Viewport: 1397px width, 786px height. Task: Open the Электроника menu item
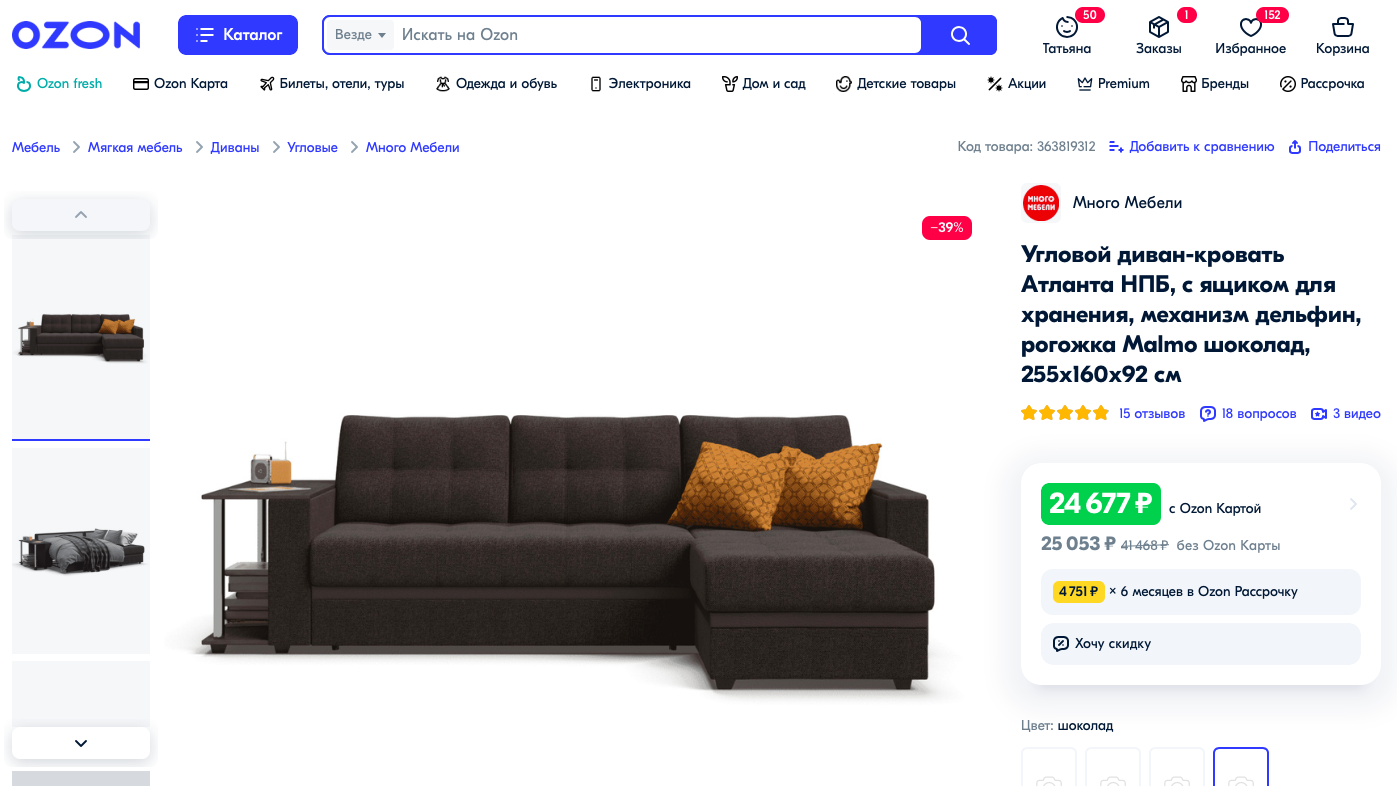pyautogui.click(x=639, y=84)
